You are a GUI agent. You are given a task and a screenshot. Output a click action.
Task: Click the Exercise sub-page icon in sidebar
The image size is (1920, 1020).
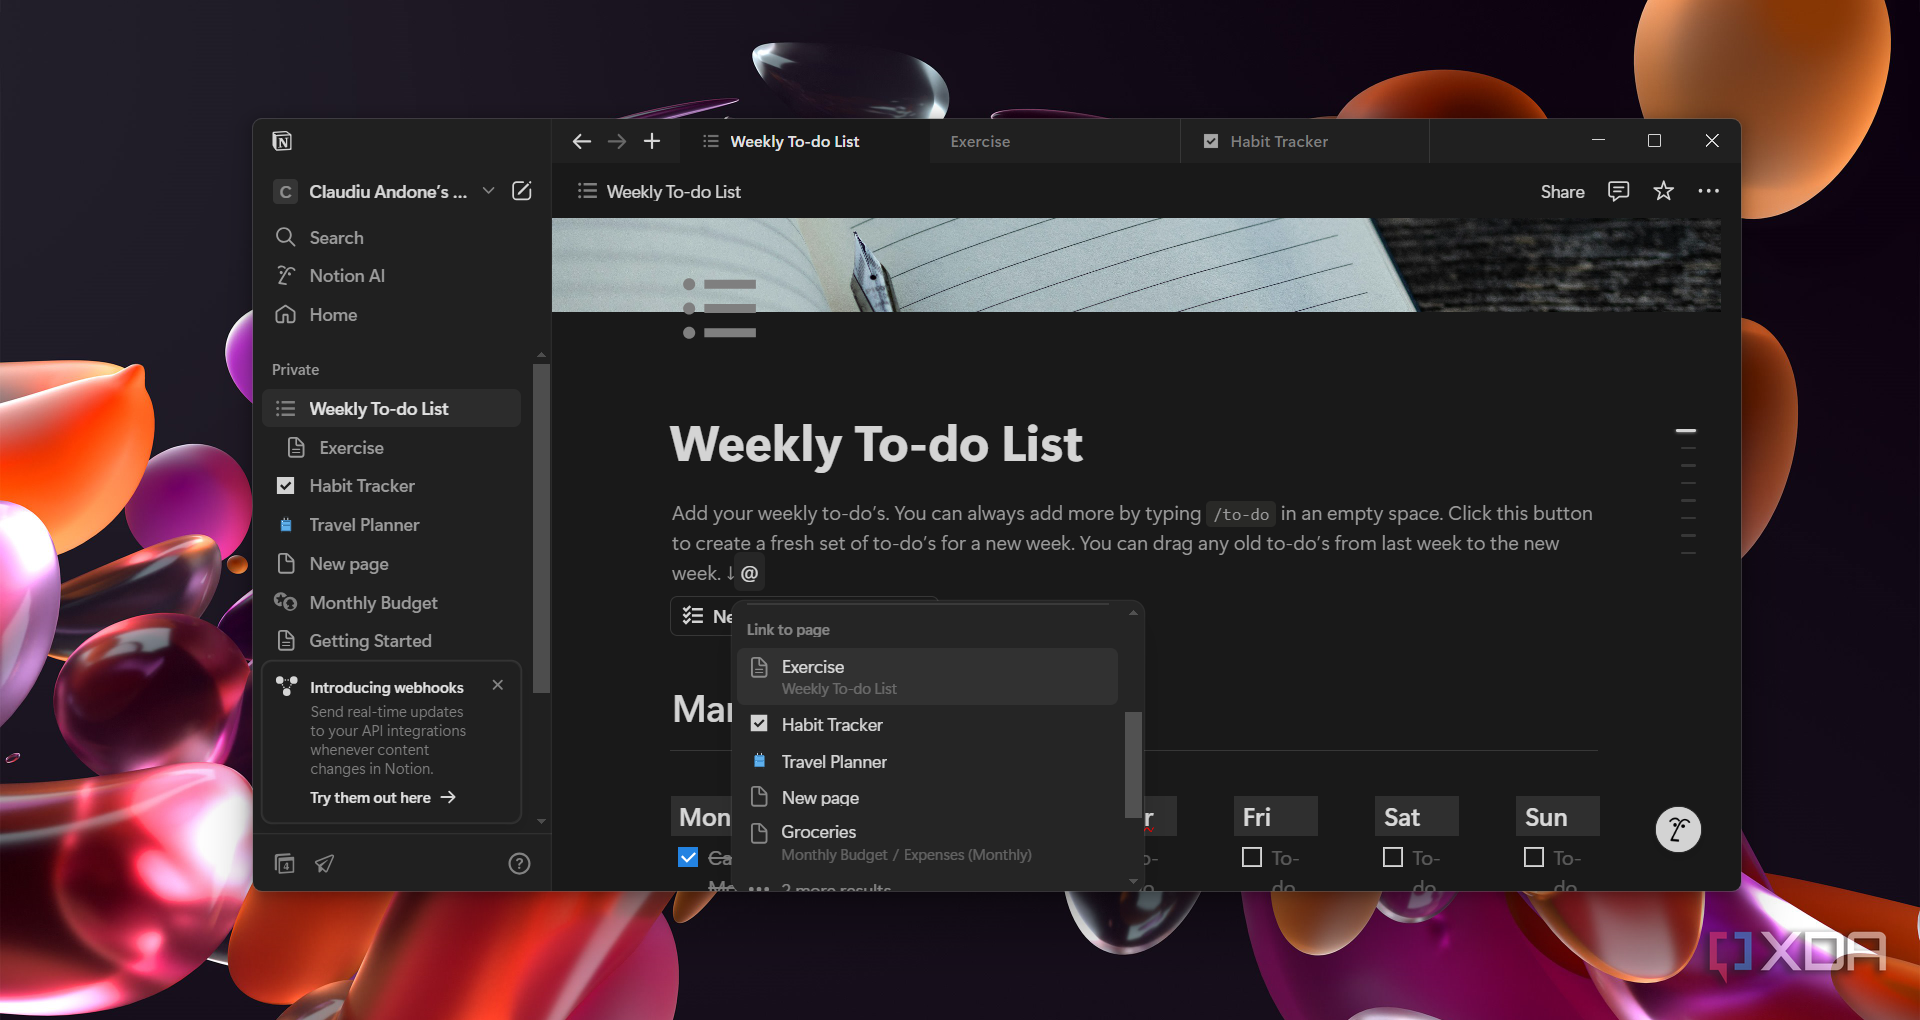296,447
